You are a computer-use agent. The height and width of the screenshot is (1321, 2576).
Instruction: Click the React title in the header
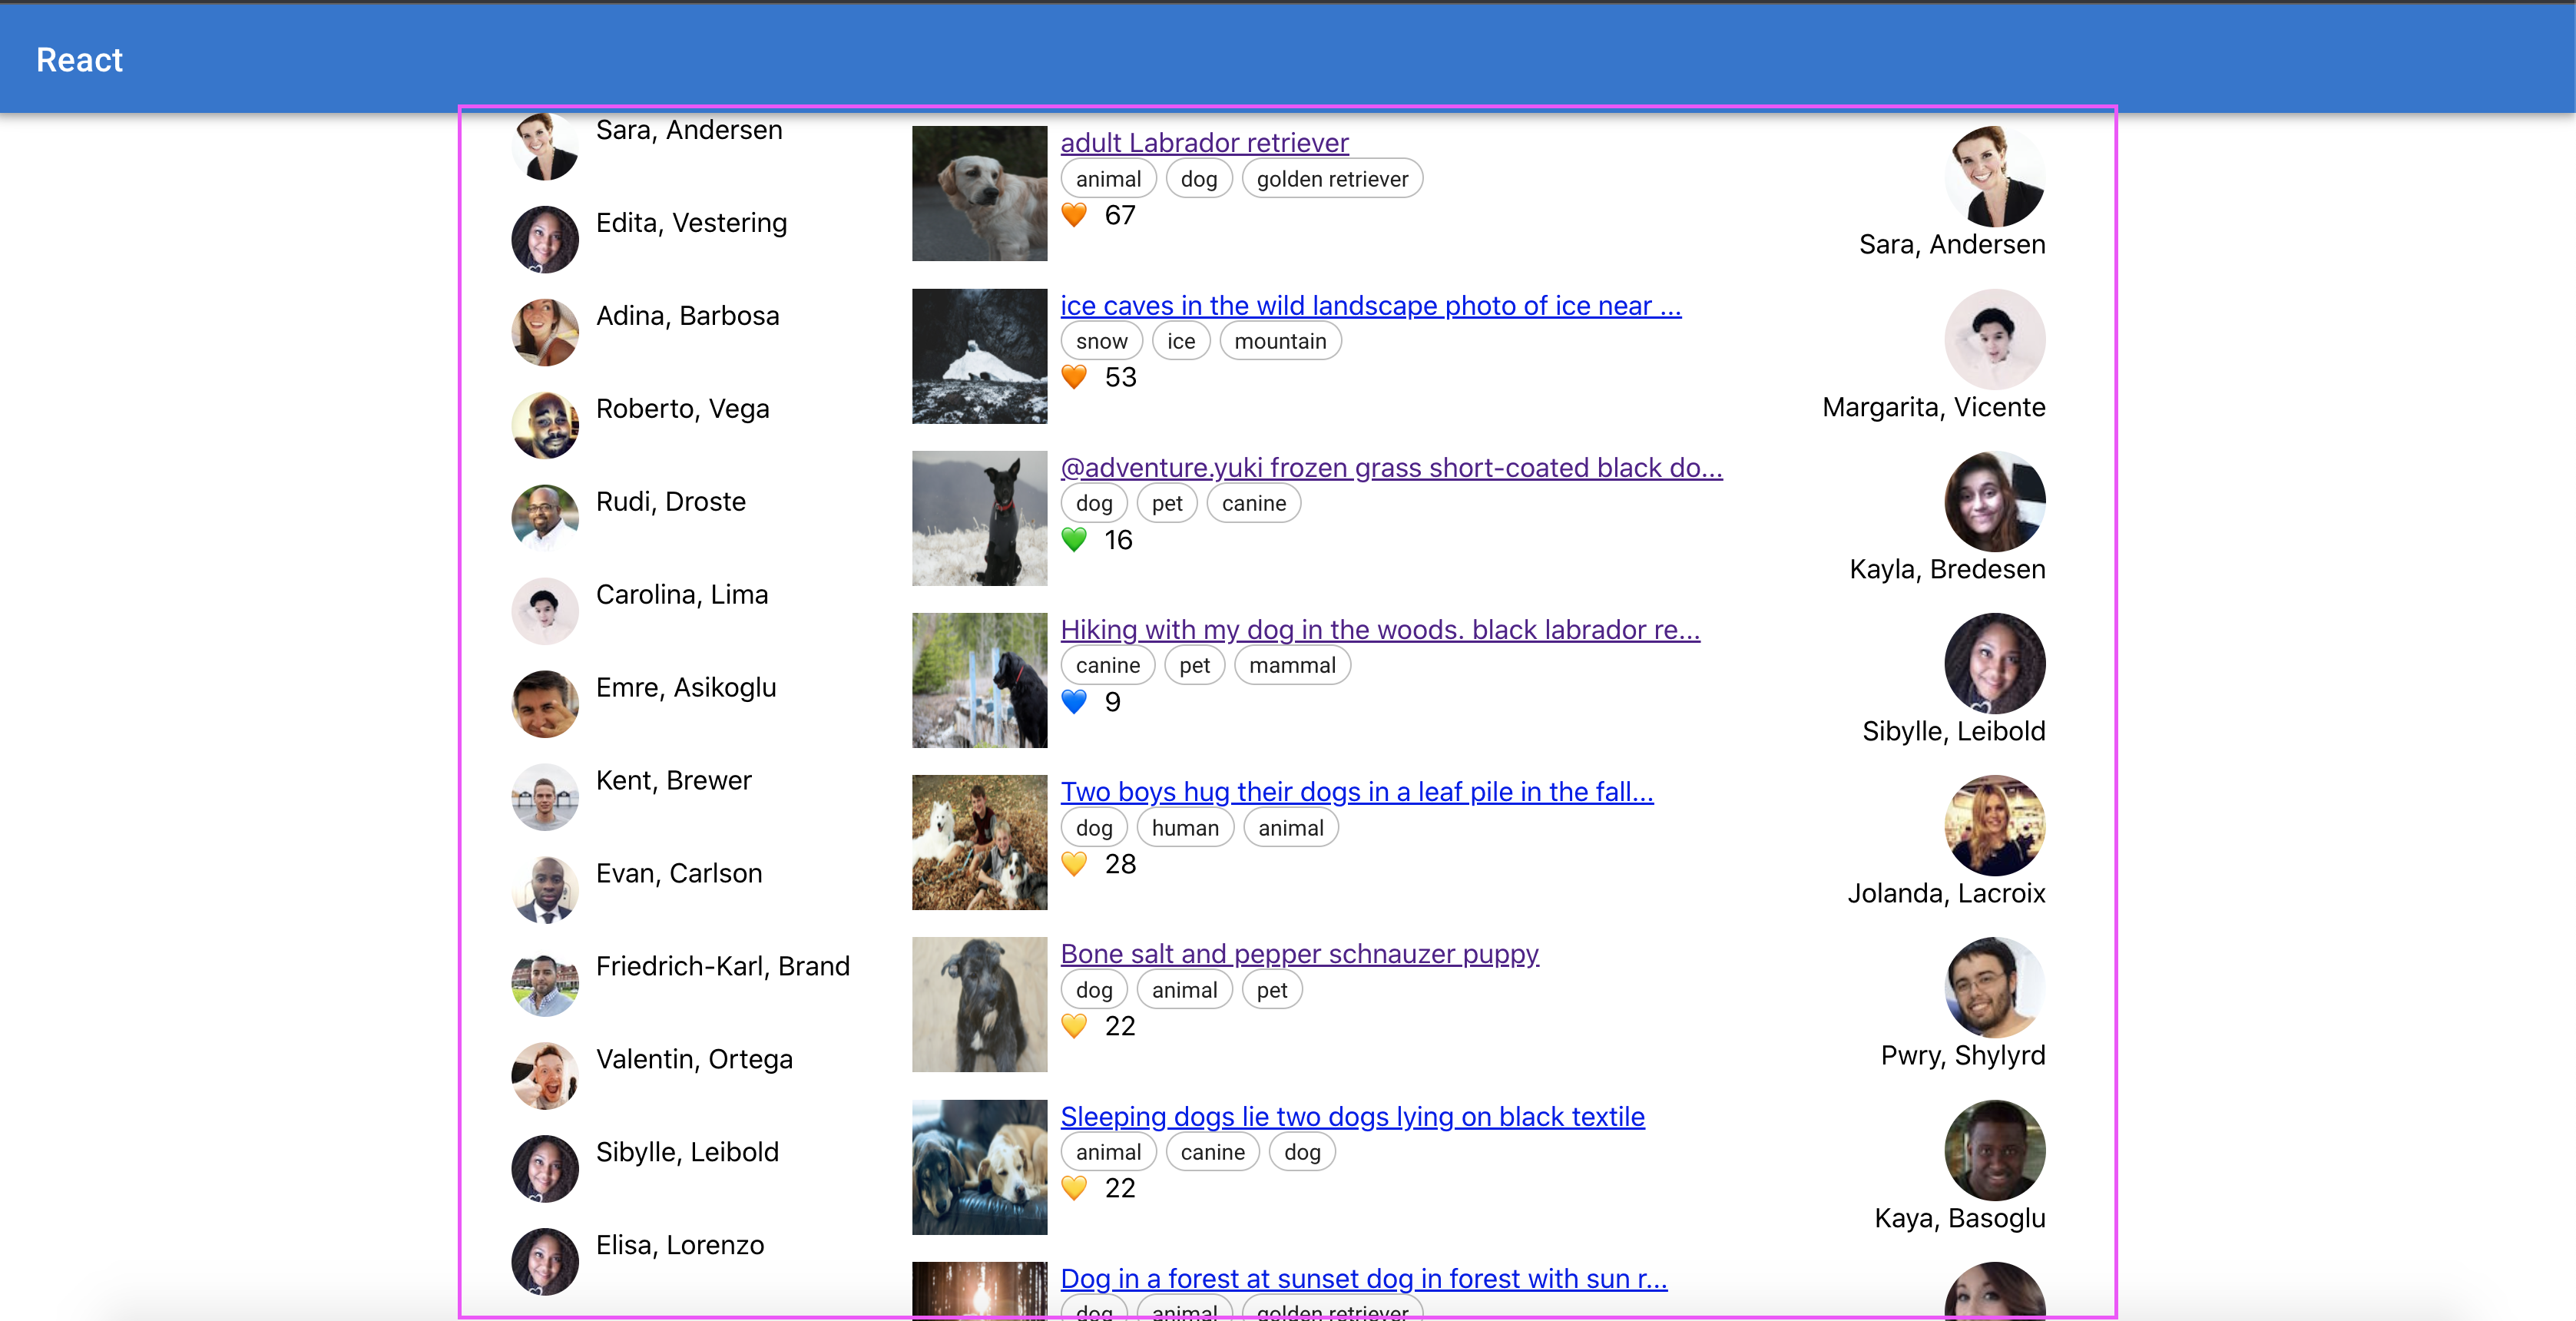(79, 60)
